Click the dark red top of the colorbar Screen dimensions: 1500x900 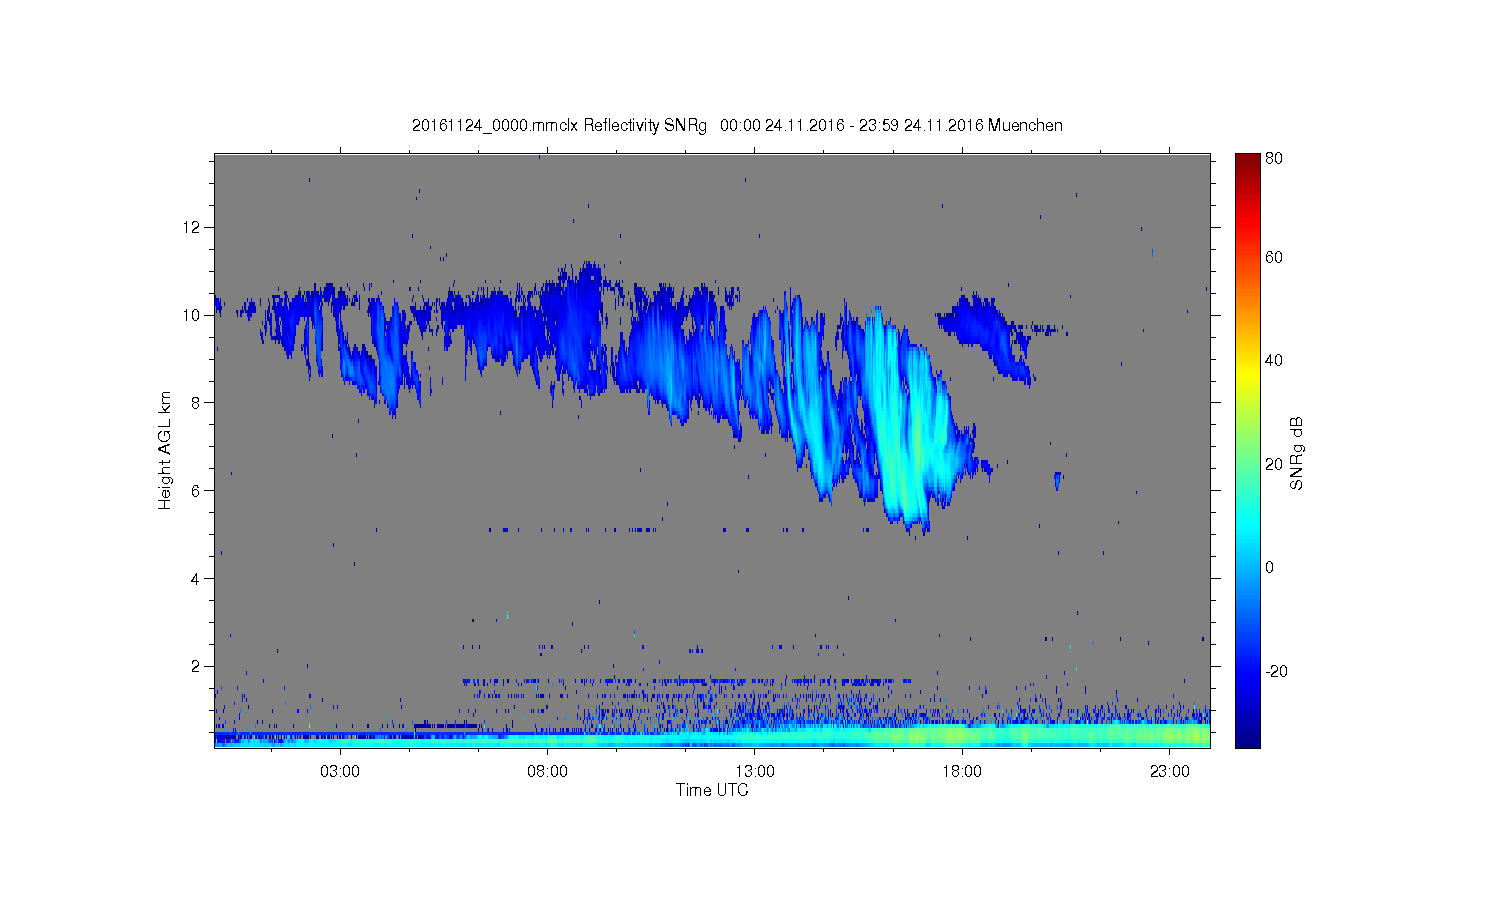coord(1247,163)
